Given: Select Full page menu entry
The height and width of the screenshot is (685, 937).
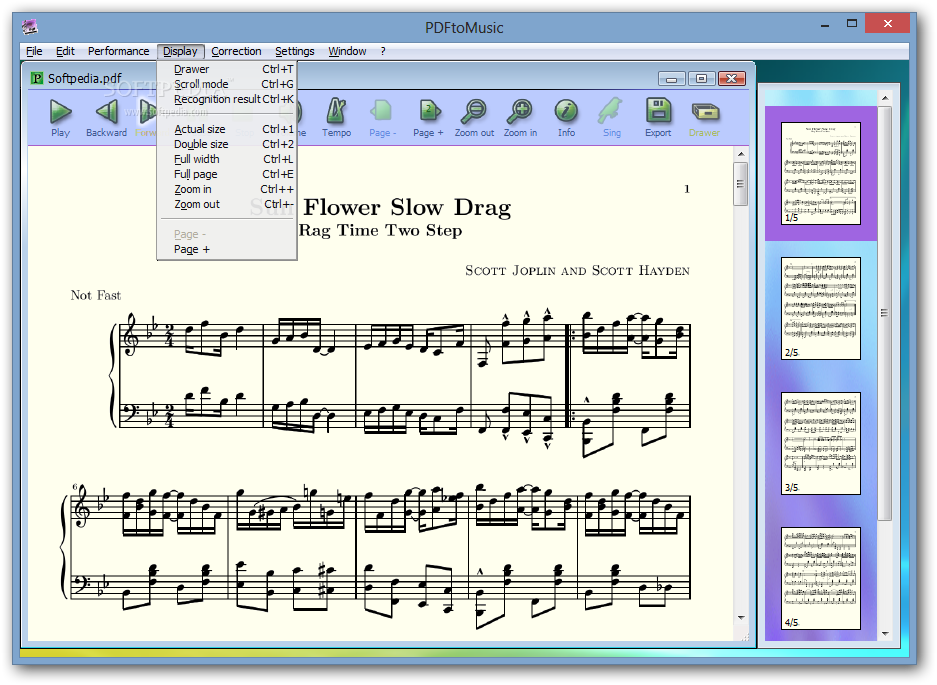Looking at the screenshot, I should click(227, 174).
